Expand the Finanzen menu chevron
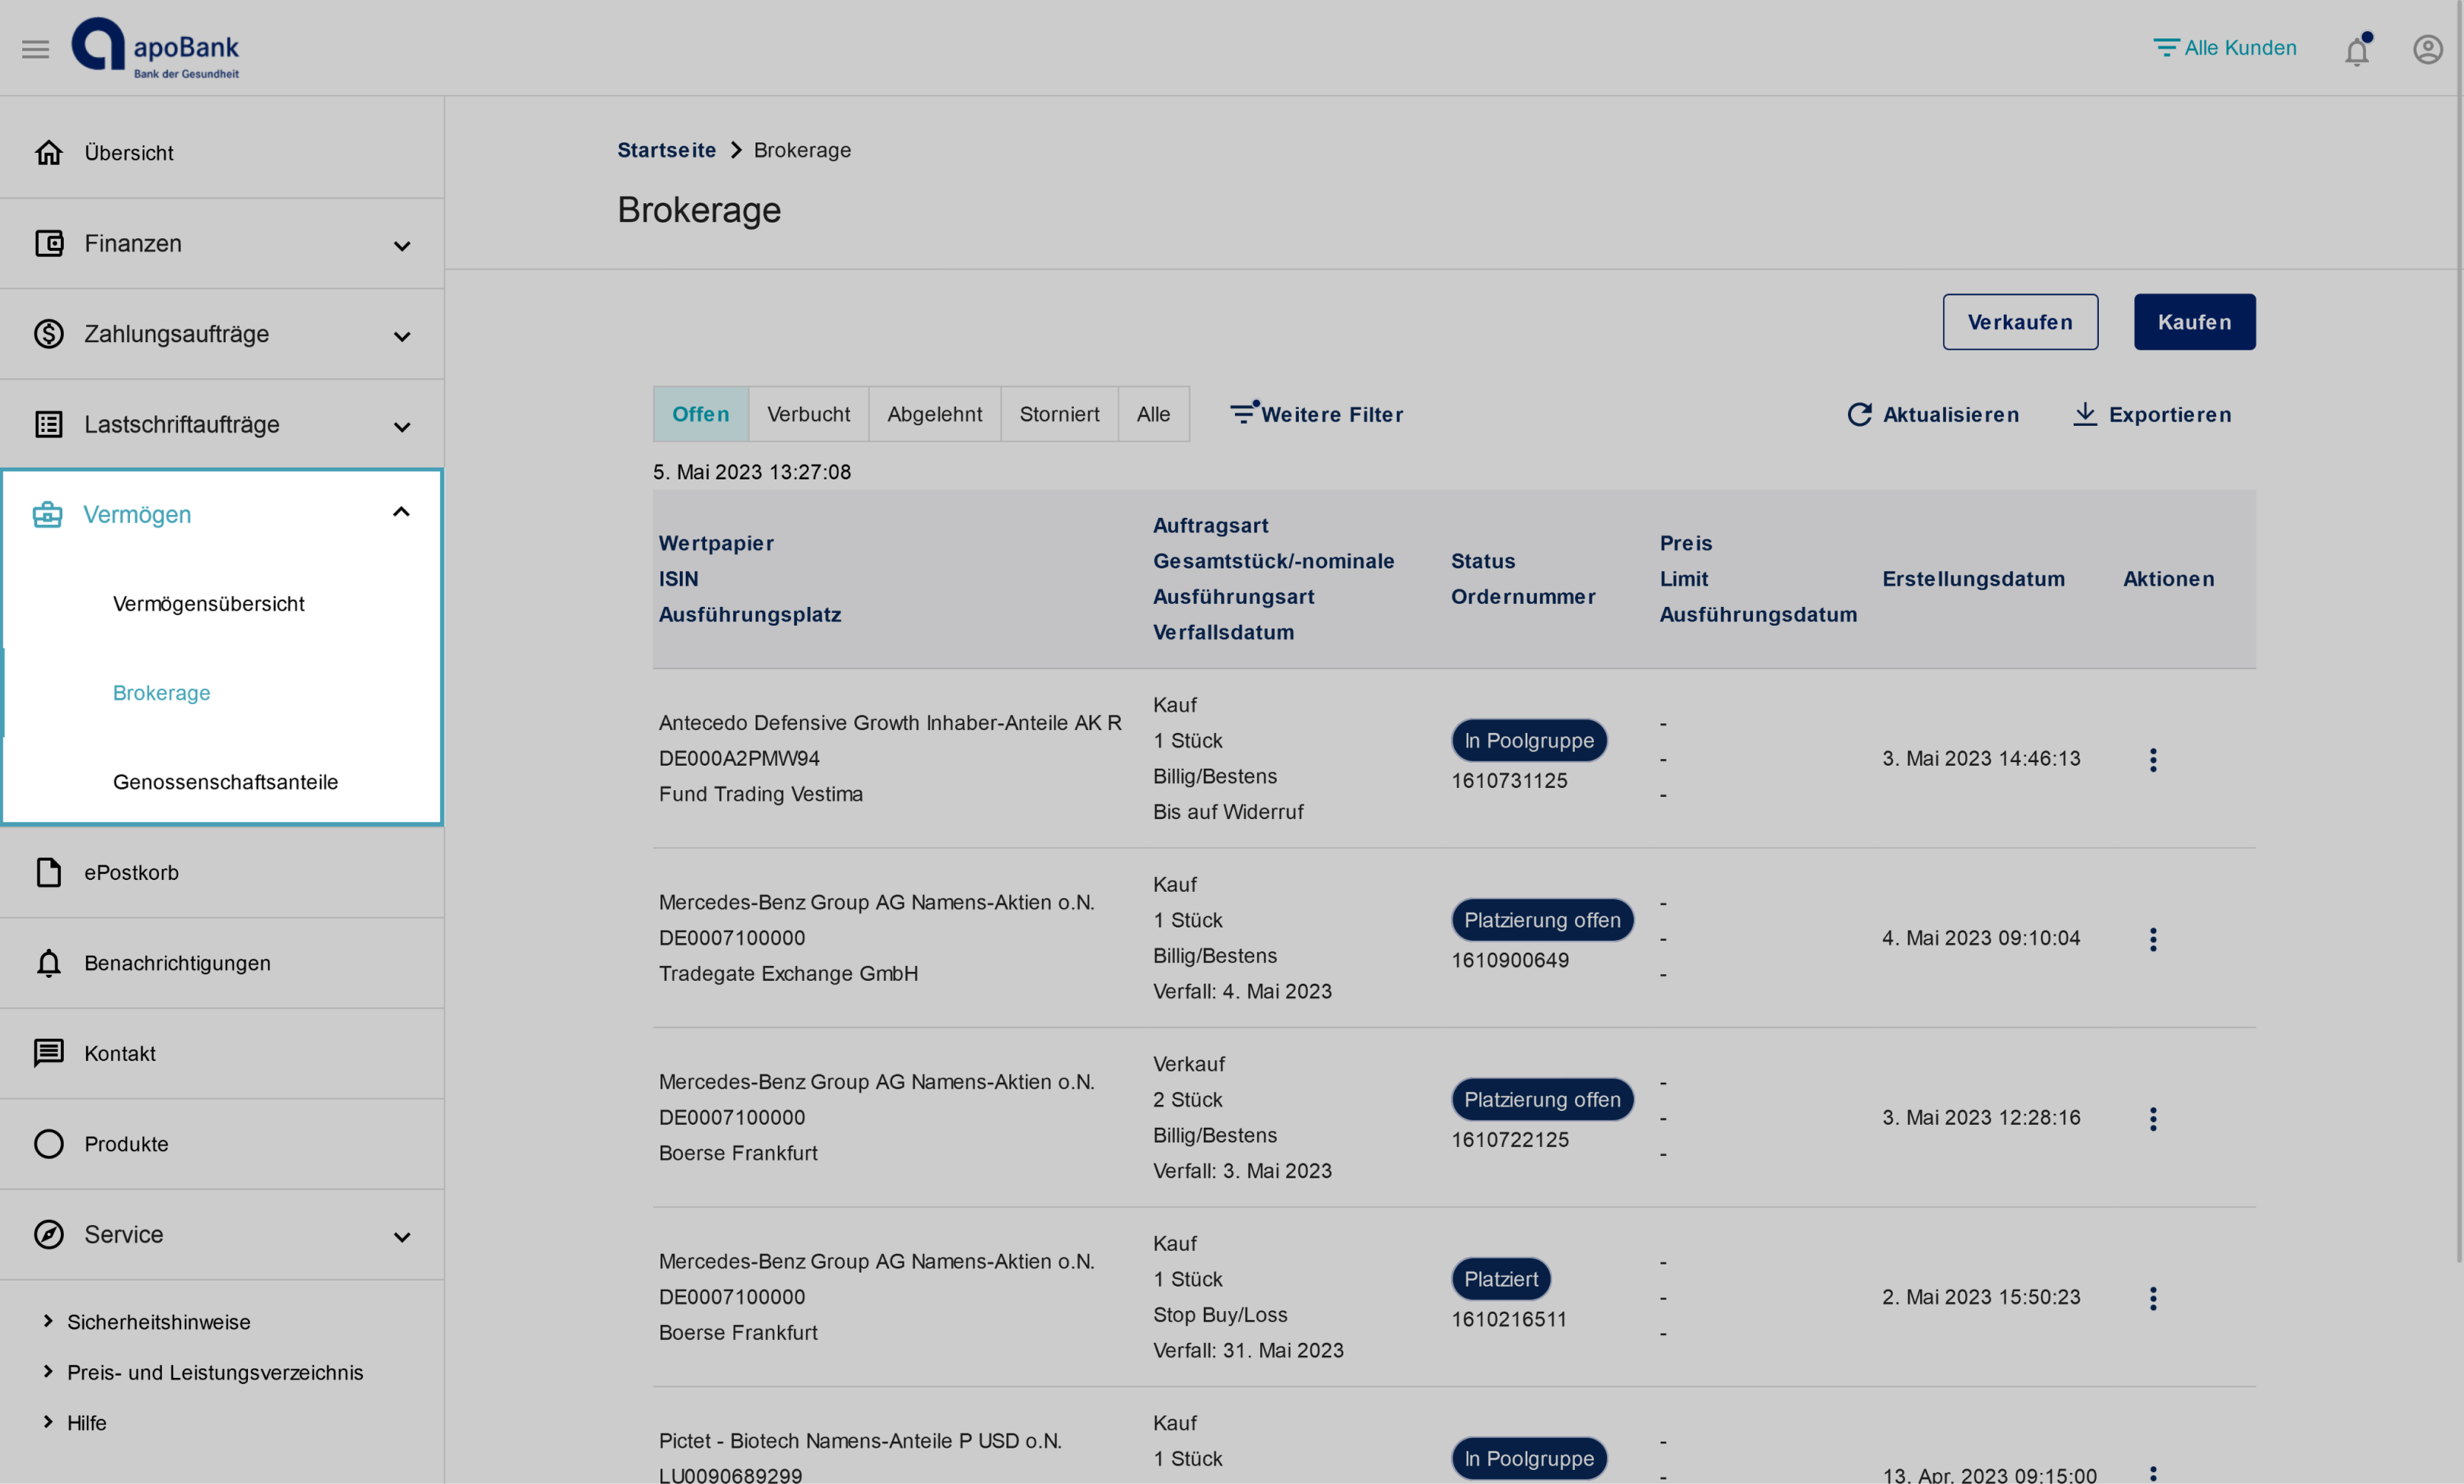The width and height of the screenshot is (2464, 1484). pos(402,245)
